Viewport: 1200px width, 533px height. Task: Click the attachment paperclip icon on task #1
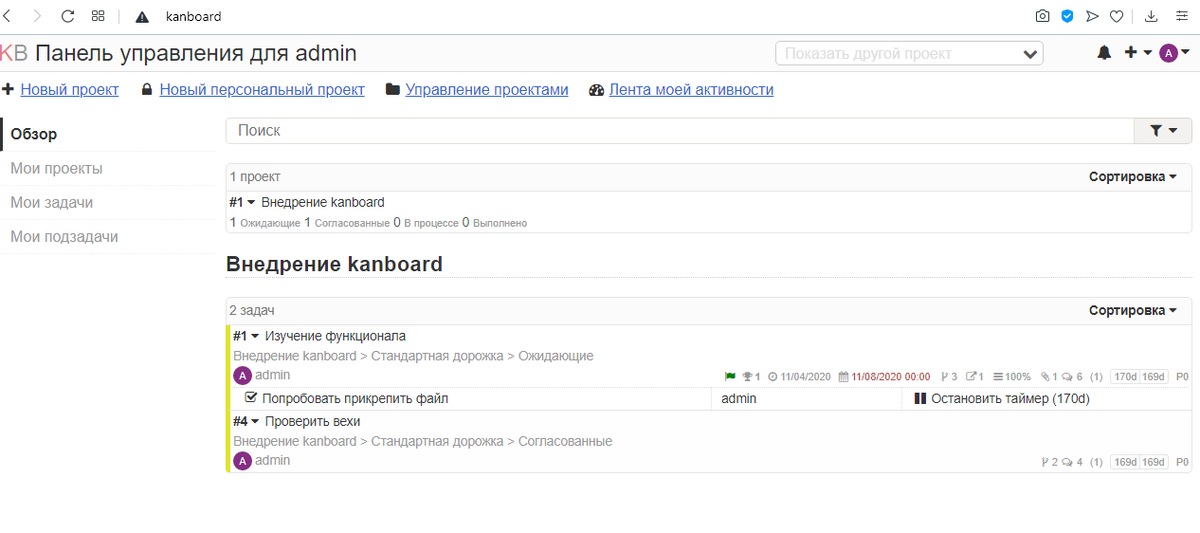click(x=1045, y=377)
